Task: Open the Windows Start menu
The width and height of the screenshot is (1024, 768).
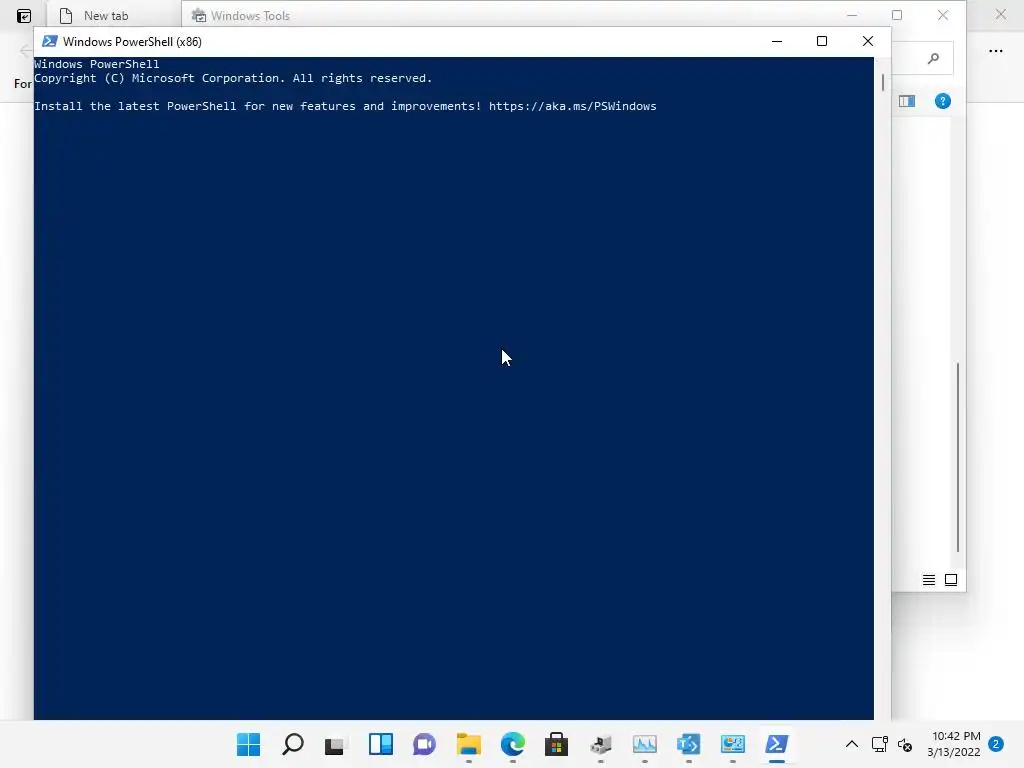Action: (248, 744)
